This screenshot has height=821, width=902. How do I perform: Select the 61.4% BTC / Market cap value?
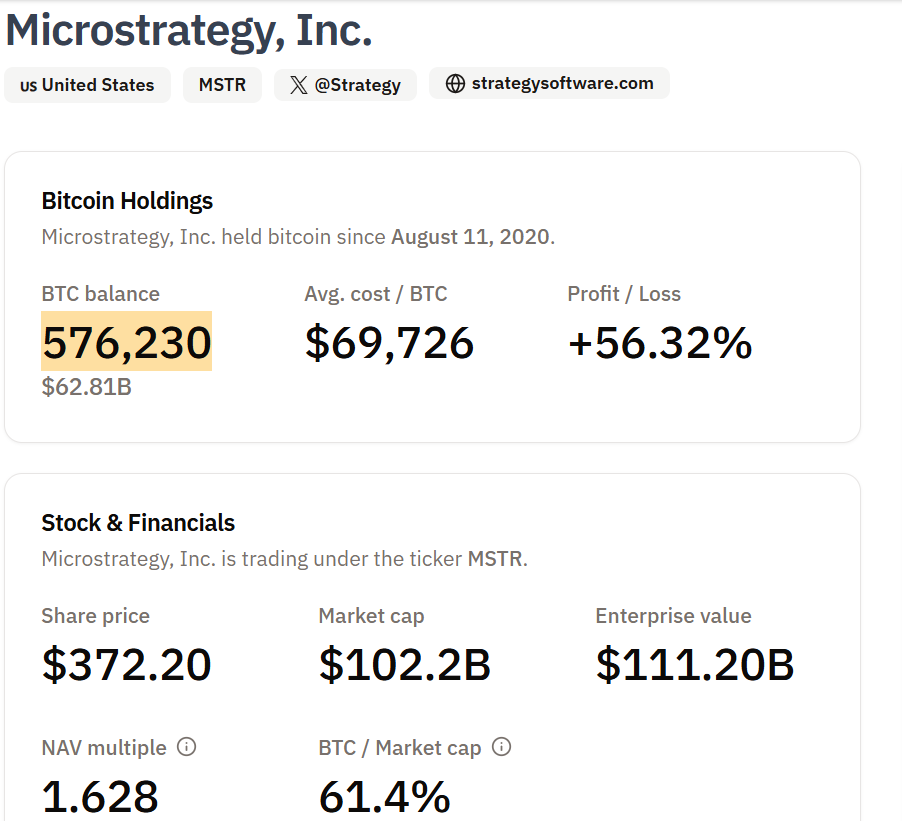pos(383,795)
